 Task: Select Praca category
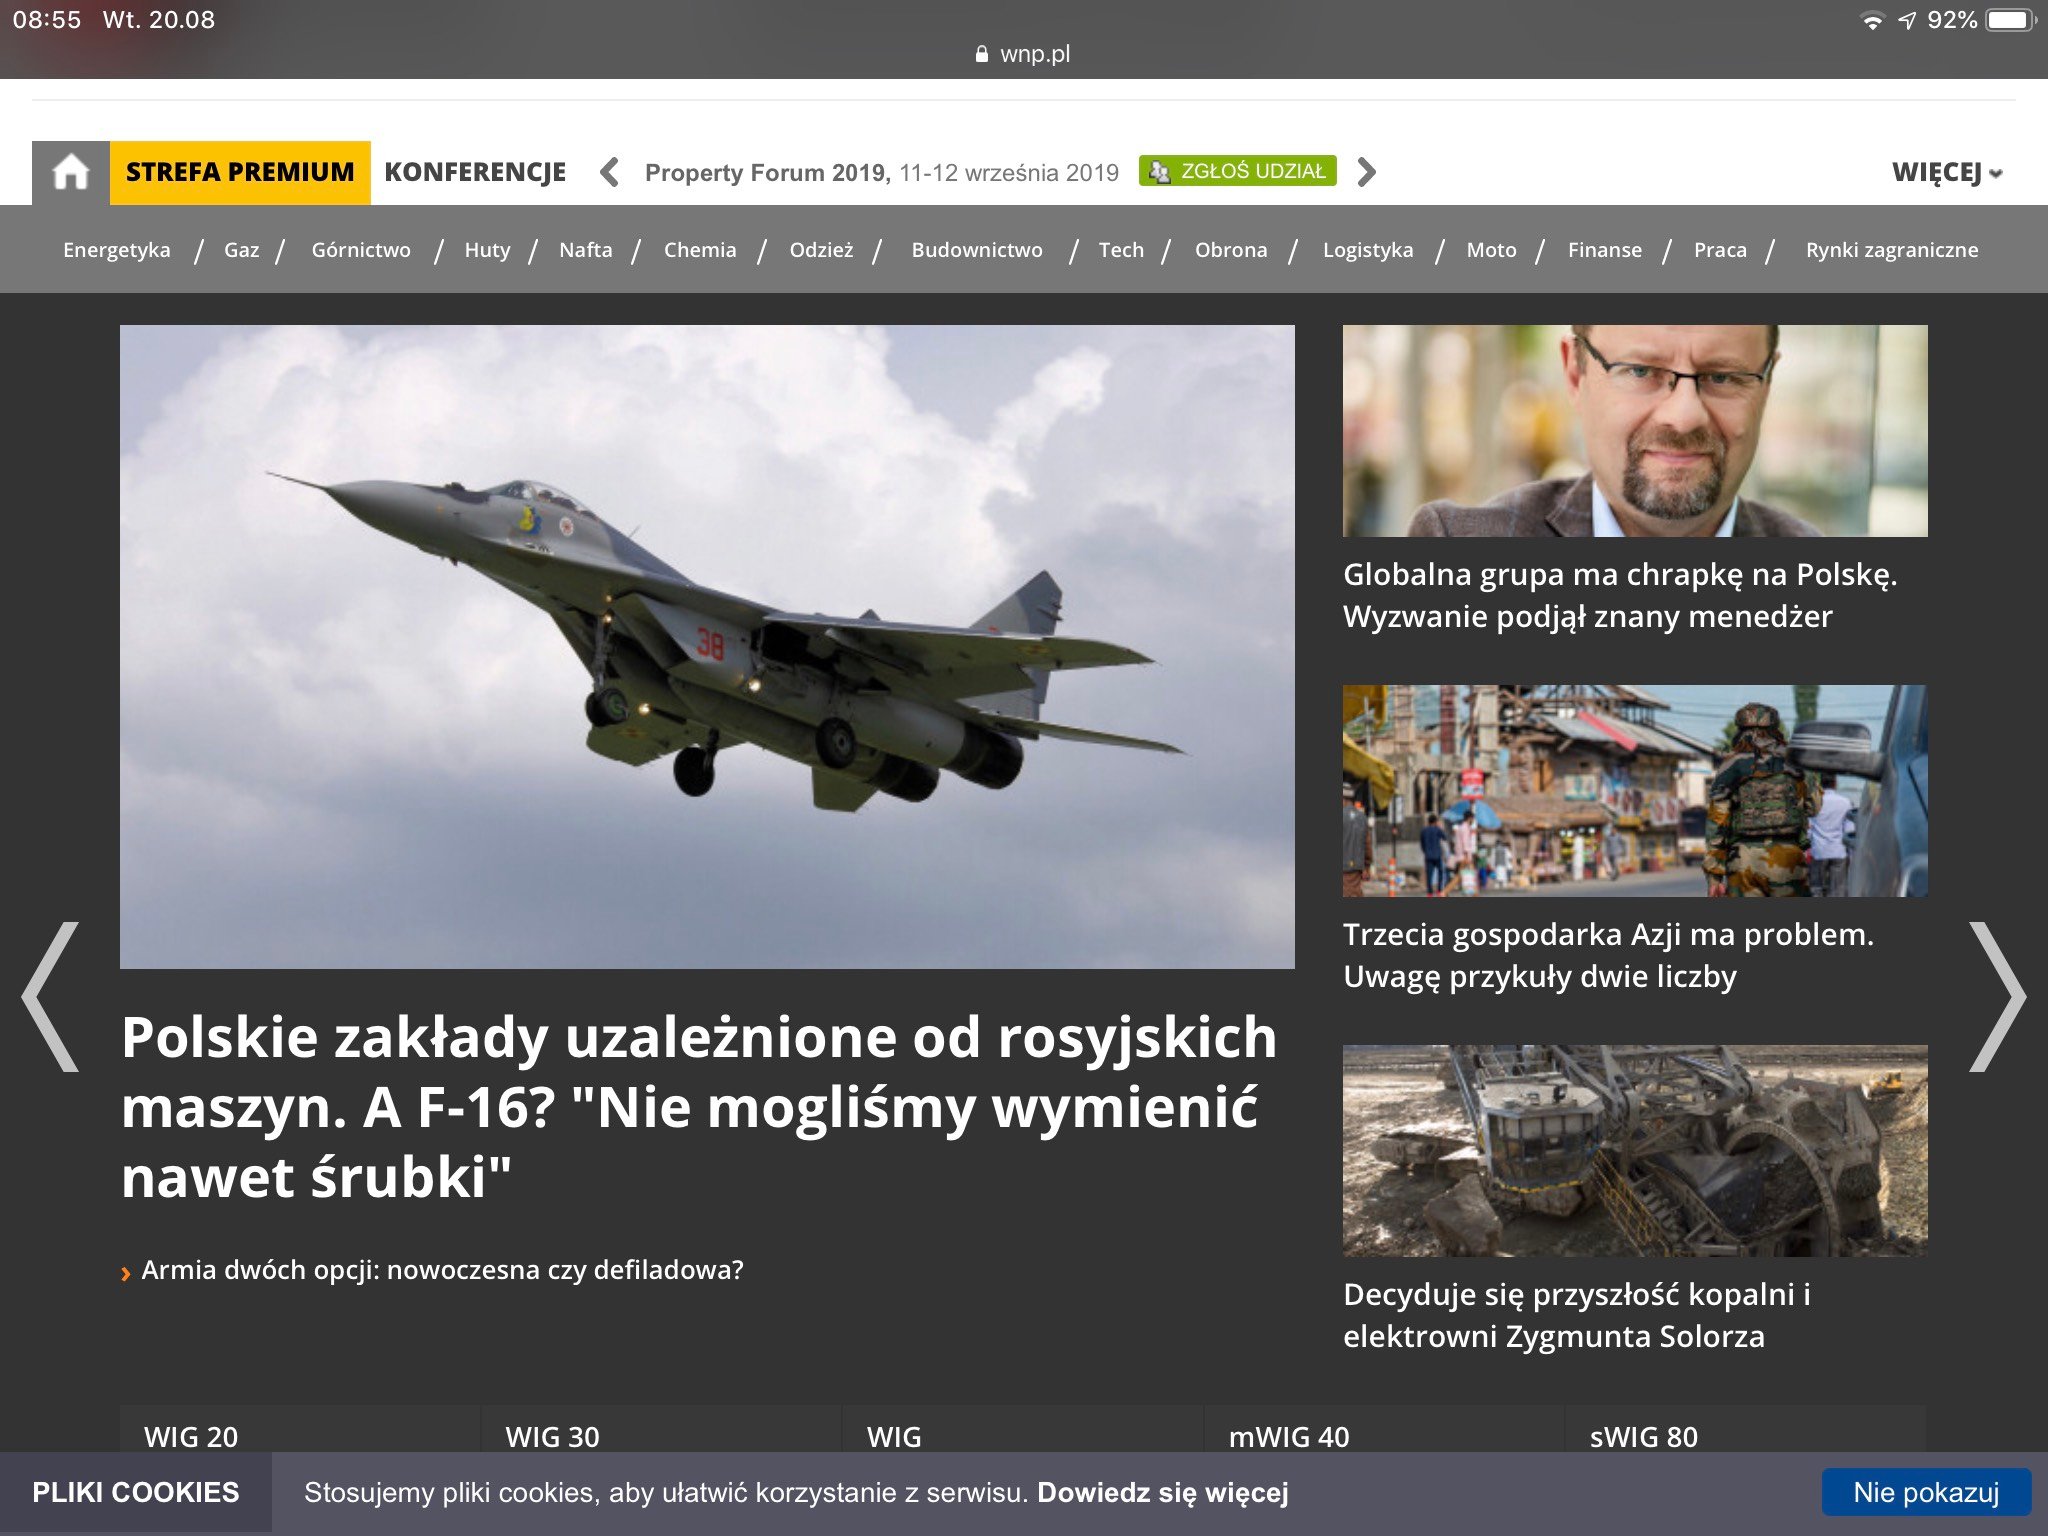pos(1720,250)
